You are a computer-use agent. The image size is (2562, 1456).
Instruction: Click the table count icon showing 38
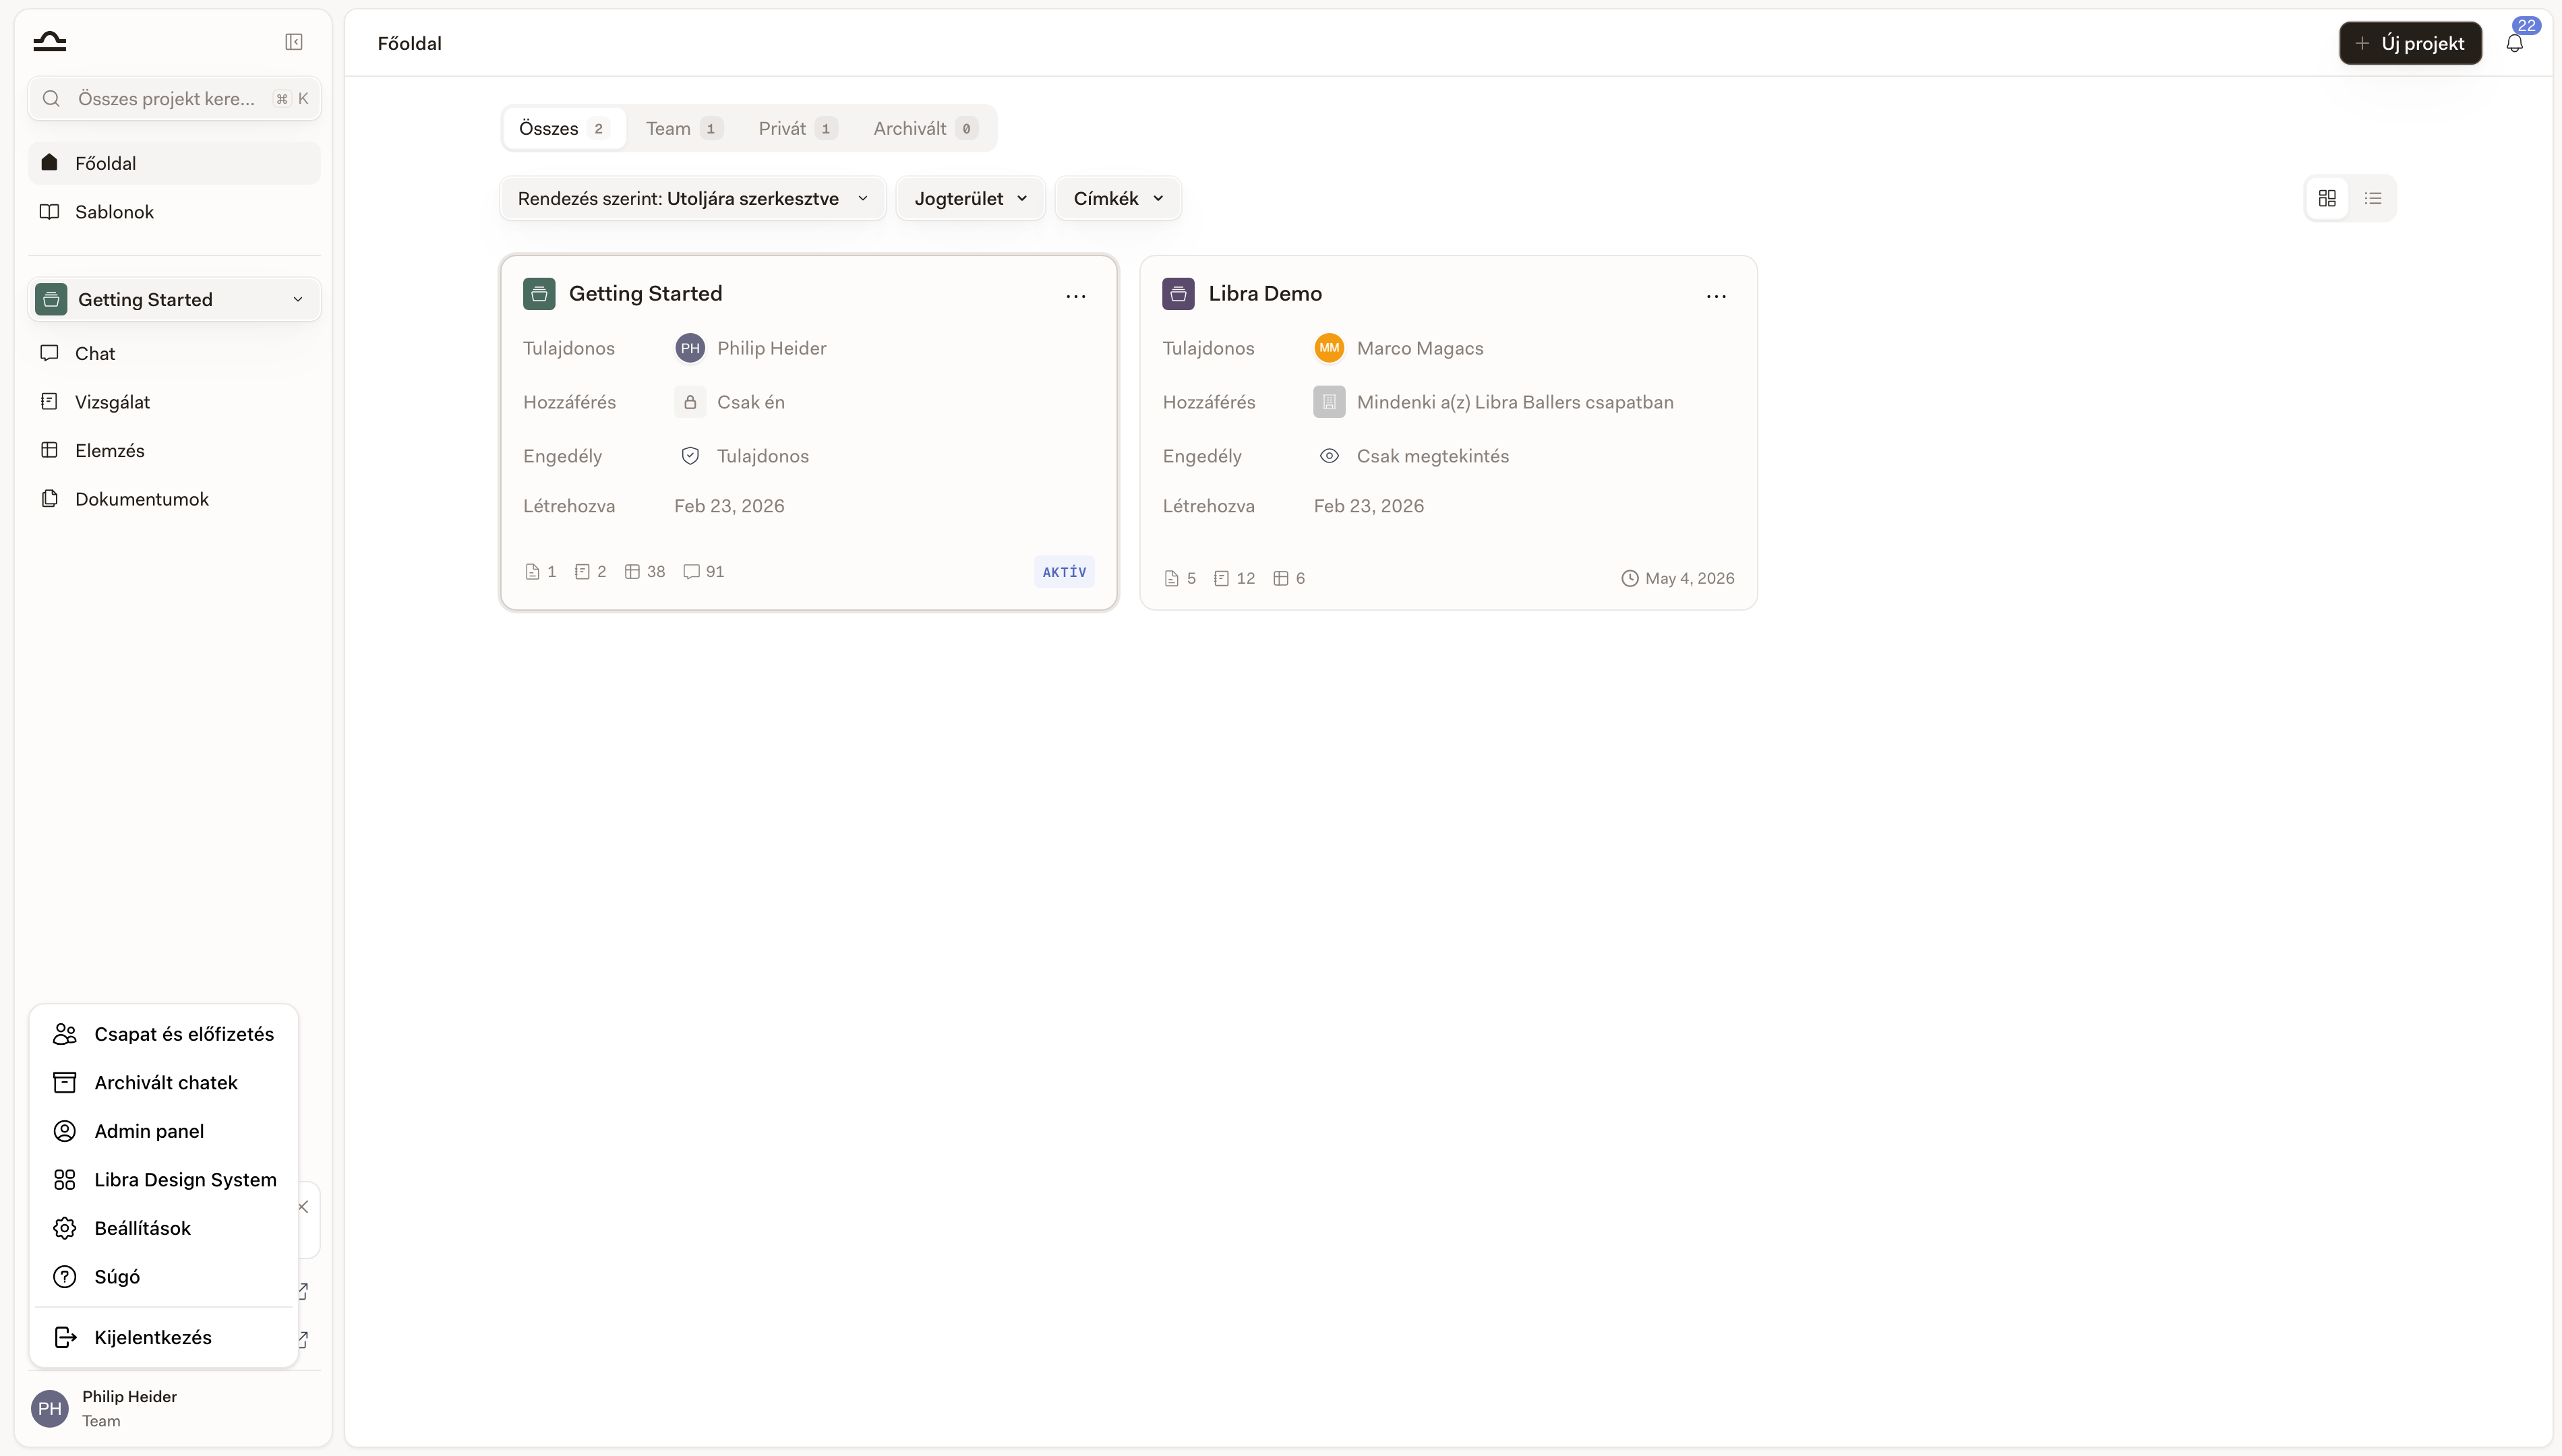point(632,572)
